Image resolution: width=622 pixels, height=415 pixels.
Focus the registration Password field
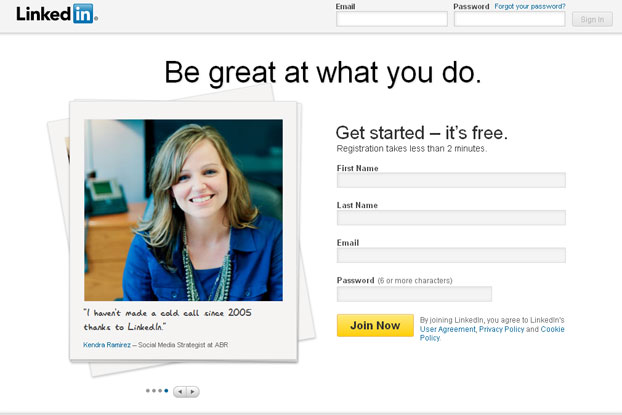414,294
